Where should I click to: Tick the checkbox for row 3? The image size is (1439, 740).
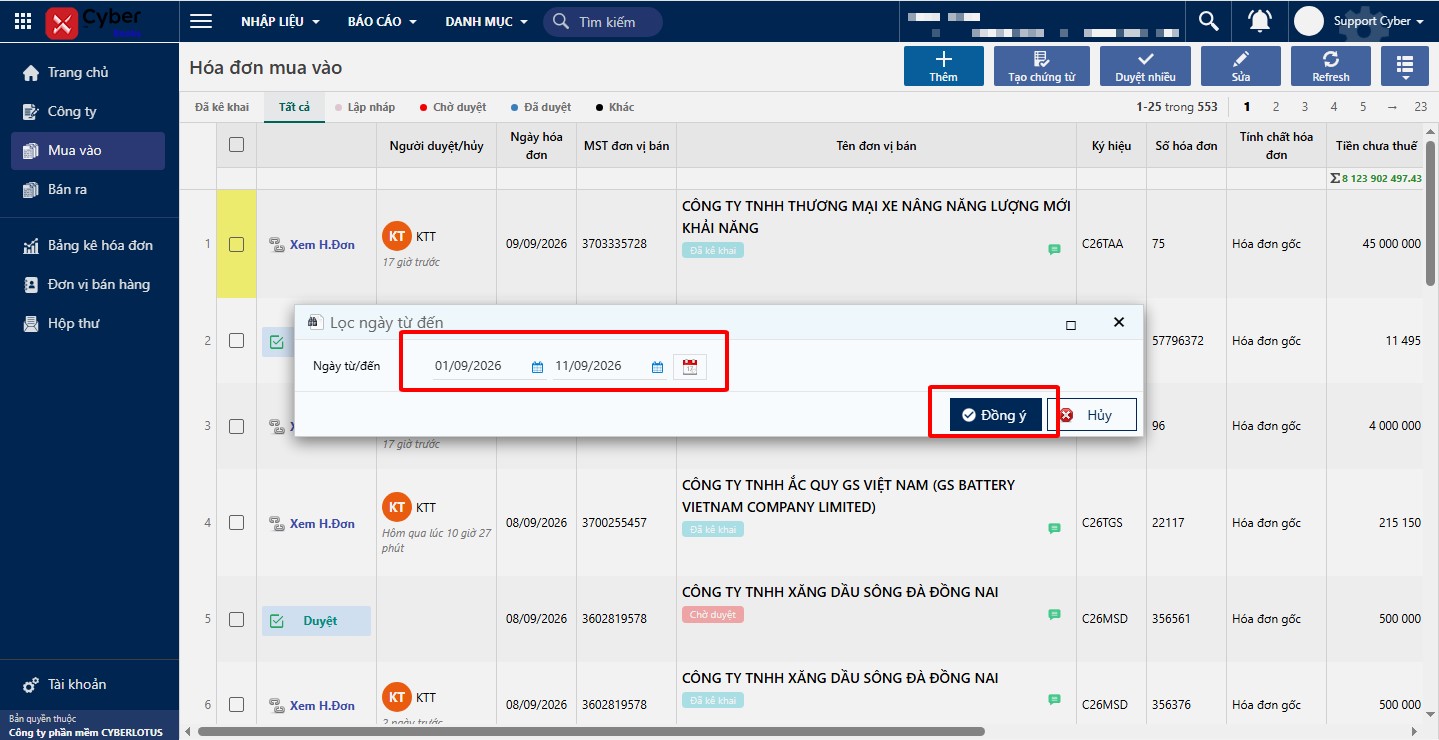236,426
